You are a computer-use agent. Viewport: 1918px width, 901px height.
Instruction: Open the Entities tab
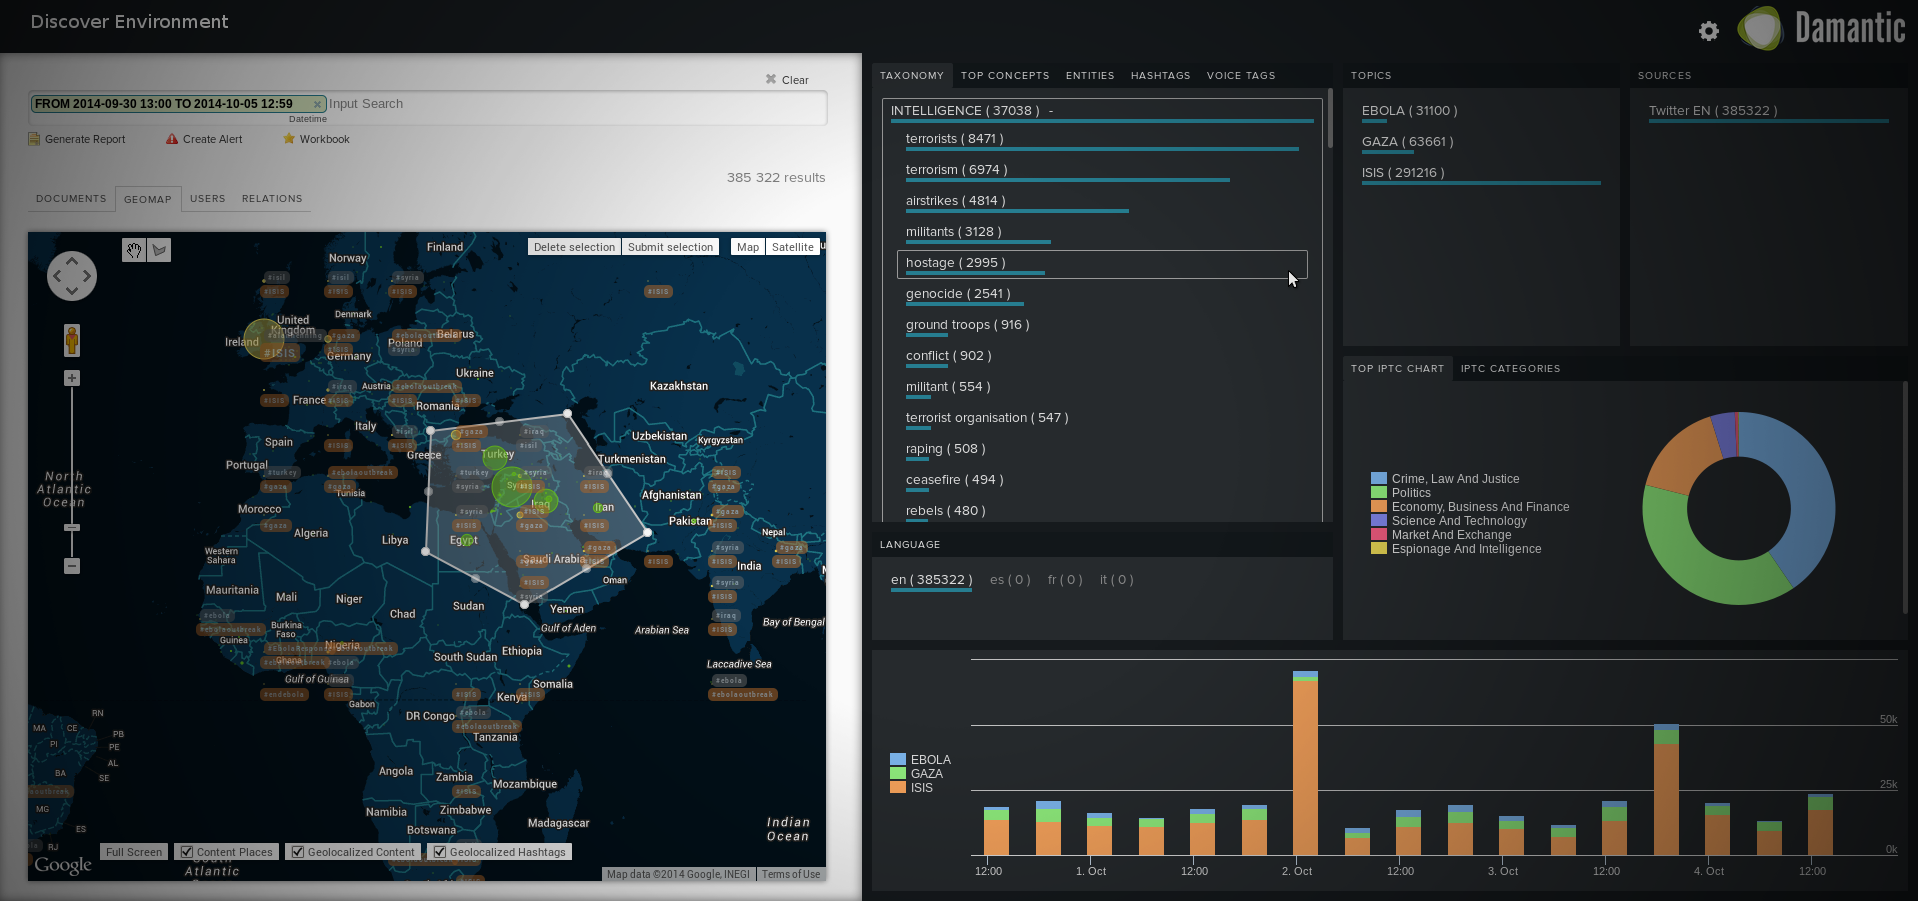(1090, 76)
